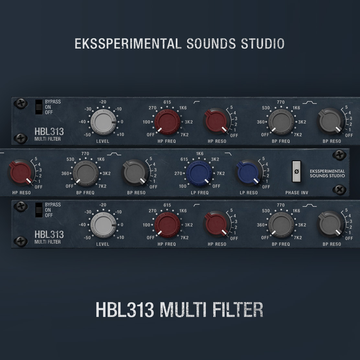Click the red HP FREQ knob on the bottom unit
This screenshot has width=360, height=360.
tap(167, 225)
